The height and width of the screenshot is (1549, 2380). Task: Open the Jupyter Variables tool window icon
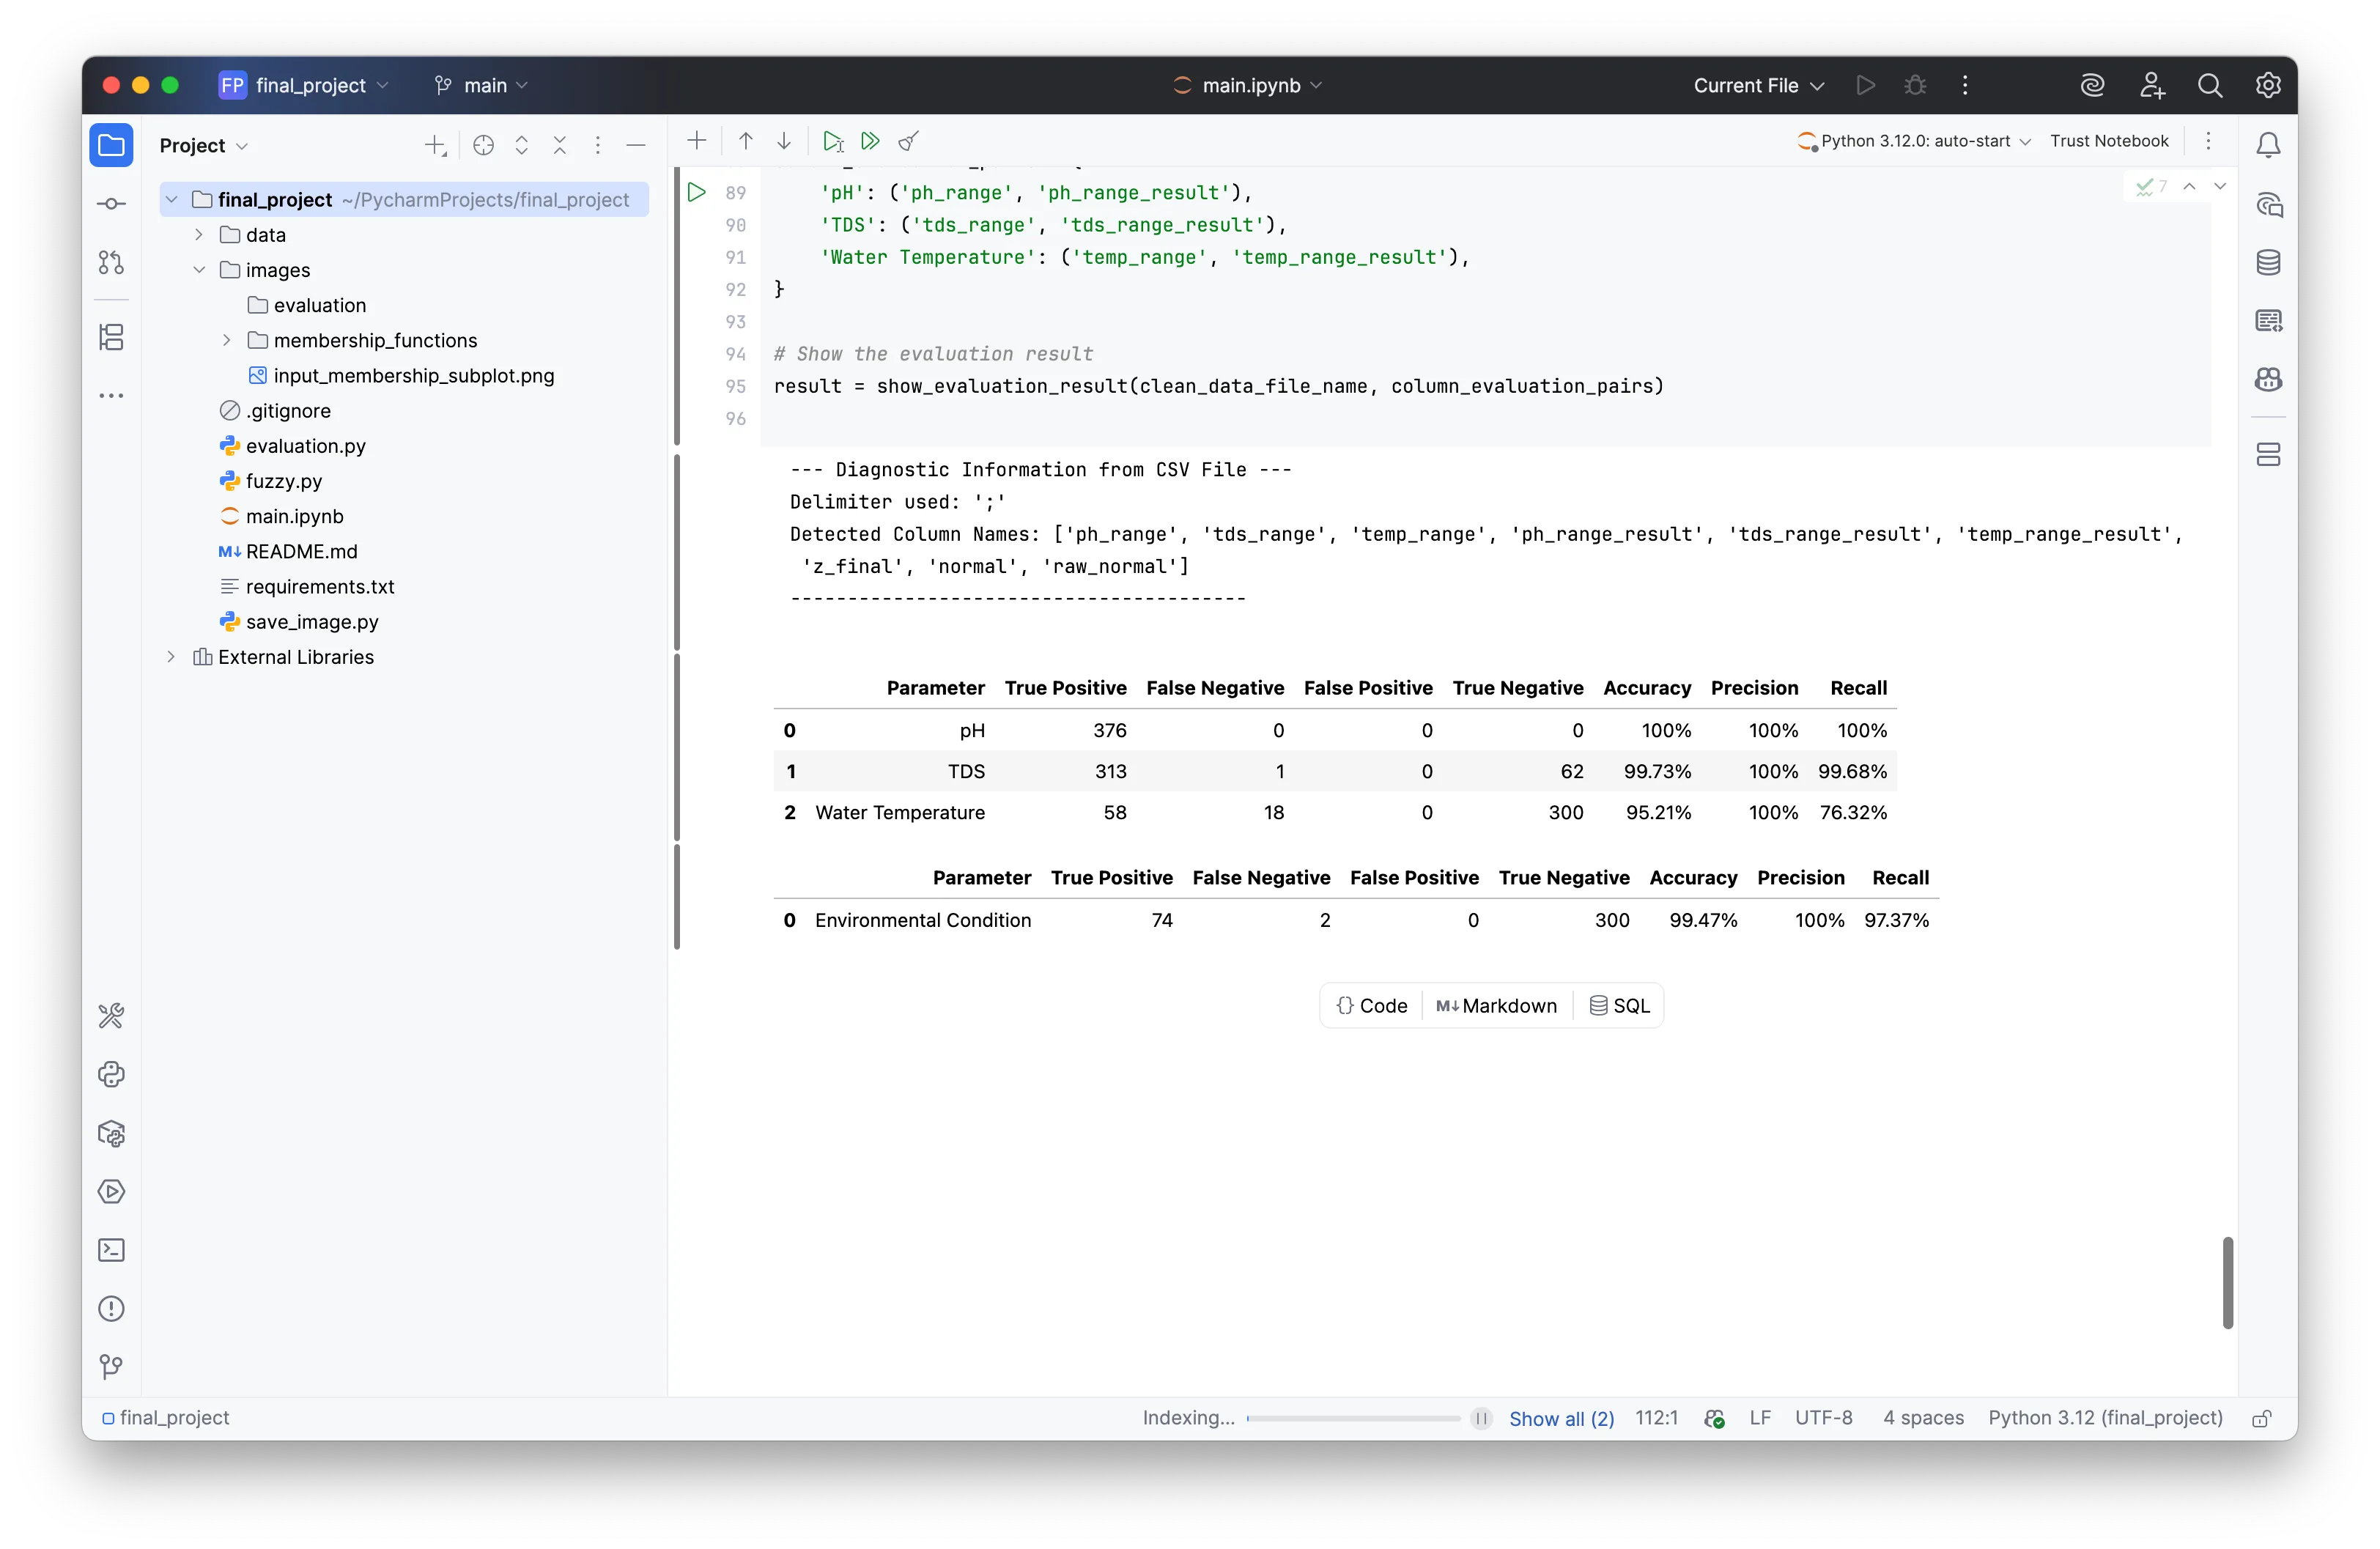[2268, 321]
